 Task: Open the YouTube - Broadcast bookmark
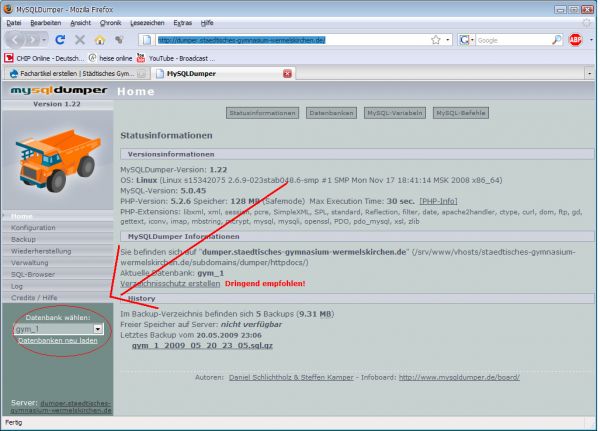tap(176, 58)
